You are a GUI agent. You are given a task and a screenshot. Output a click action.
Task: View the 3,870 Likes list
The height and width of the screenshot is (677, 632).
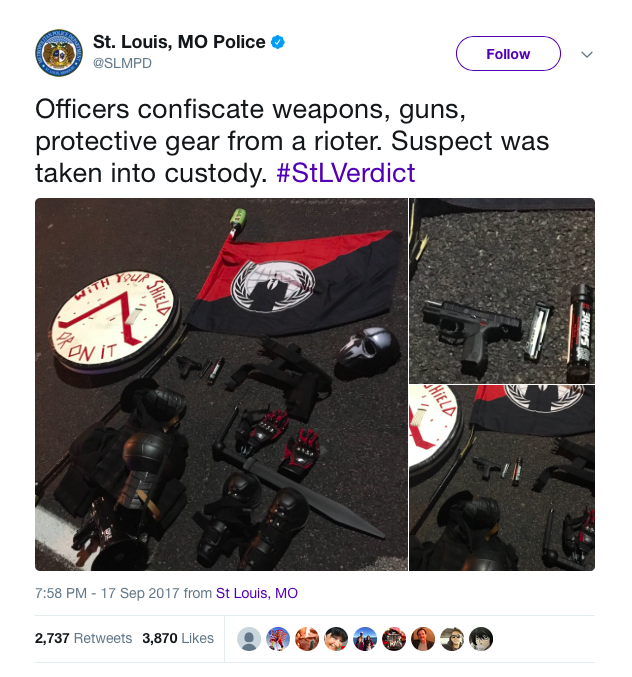[178, 638]
